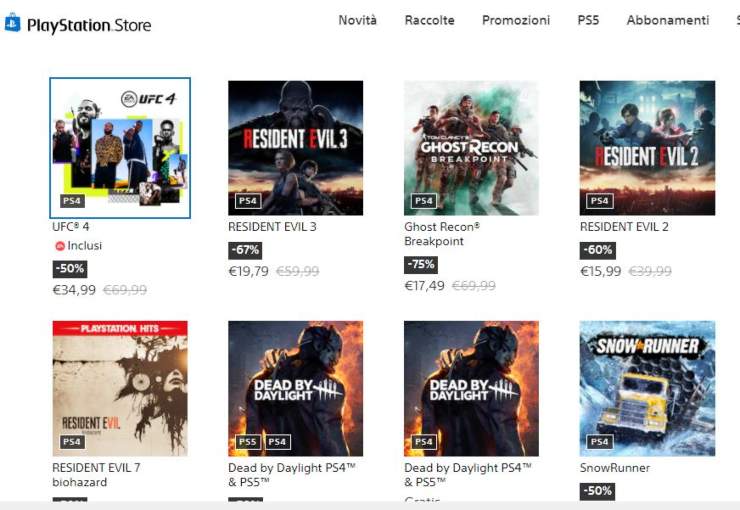Click the €19,79 price of Resident Evil 3
Image resolution: width=740 pixels, height=510 pixels.
coord(249,271)
